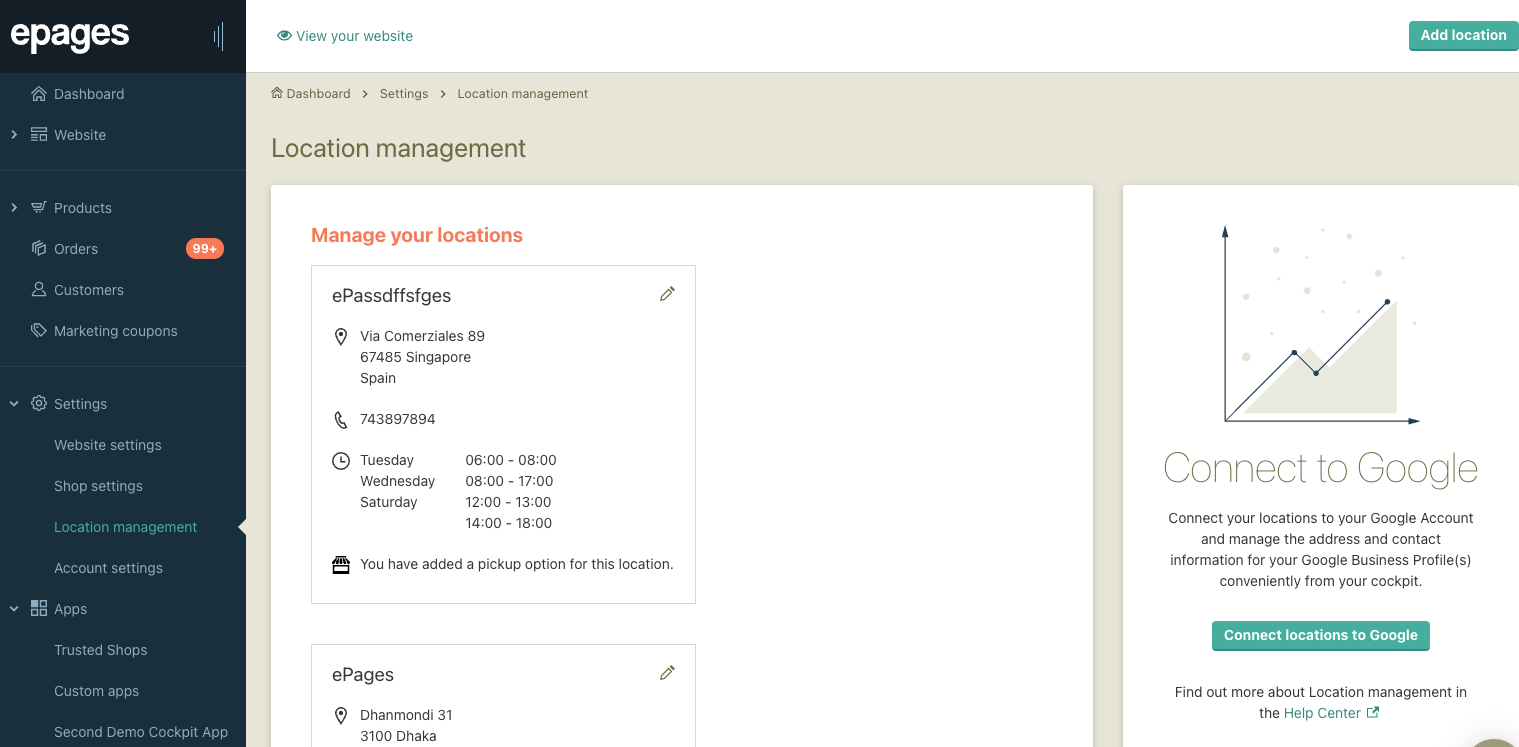Go to Settings via breadcrumb
Image resolution: width=1519 pixels, height=747 pixels.
pyautogui.click(x=404, y=94)
